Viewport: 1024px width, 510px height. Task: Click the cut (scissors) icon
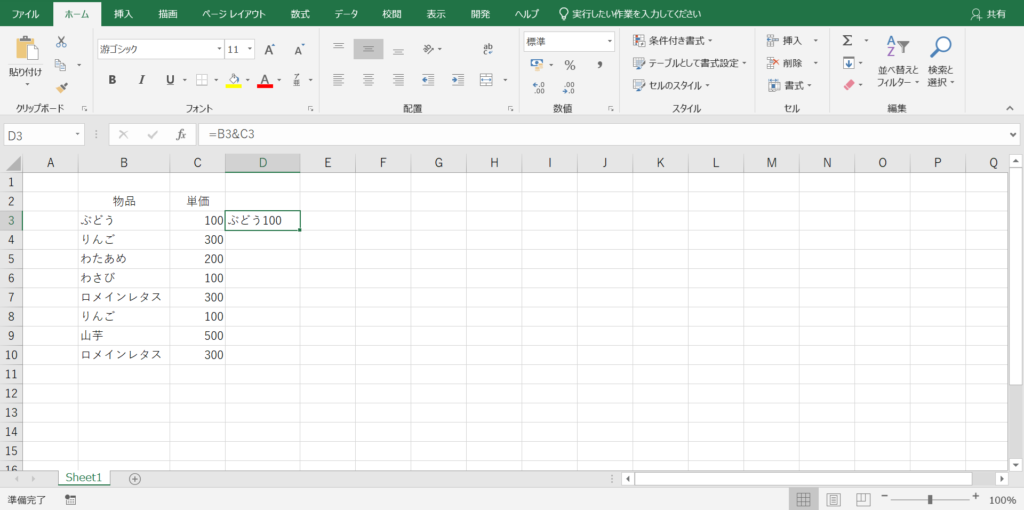pos(61,42)
